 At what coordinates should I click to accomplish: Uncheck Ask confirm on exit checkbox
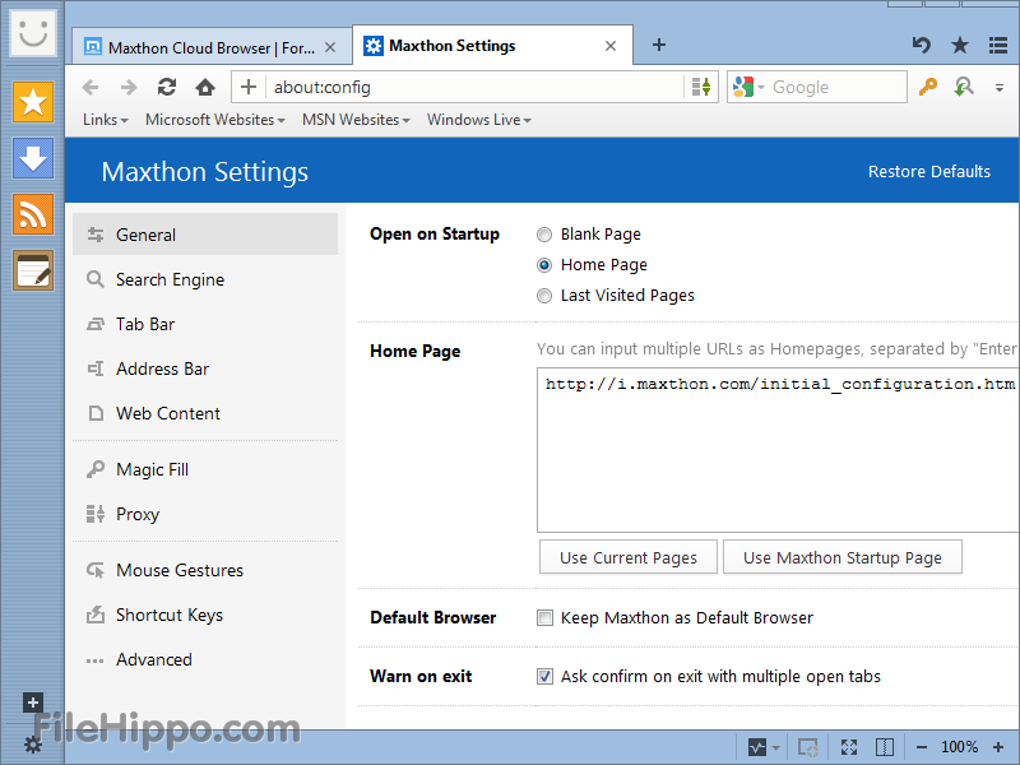coord(544,677)
